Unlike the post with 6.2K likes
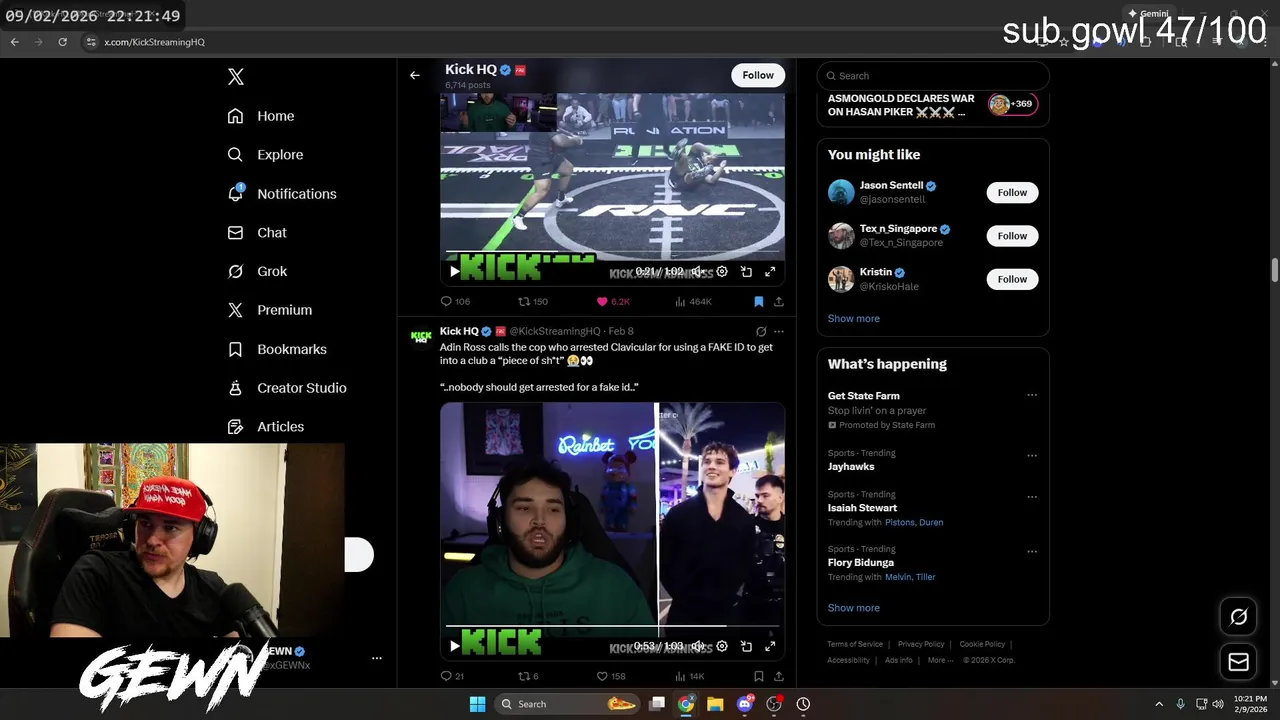This screenshot has height=720, width=1280. pos(613,301)
